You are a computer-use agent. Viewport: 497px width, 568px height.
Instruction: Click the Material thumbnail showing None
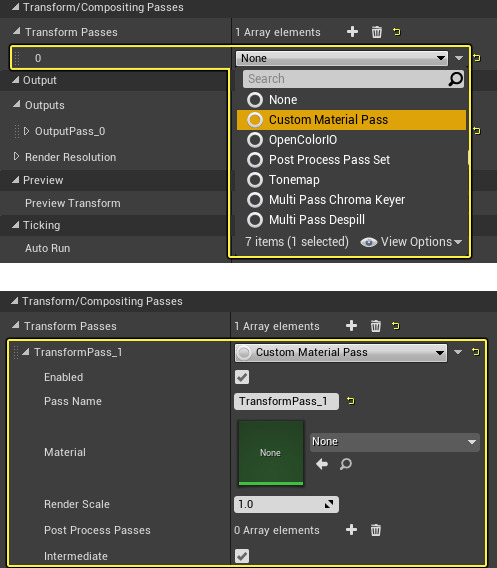pos(271,452)
